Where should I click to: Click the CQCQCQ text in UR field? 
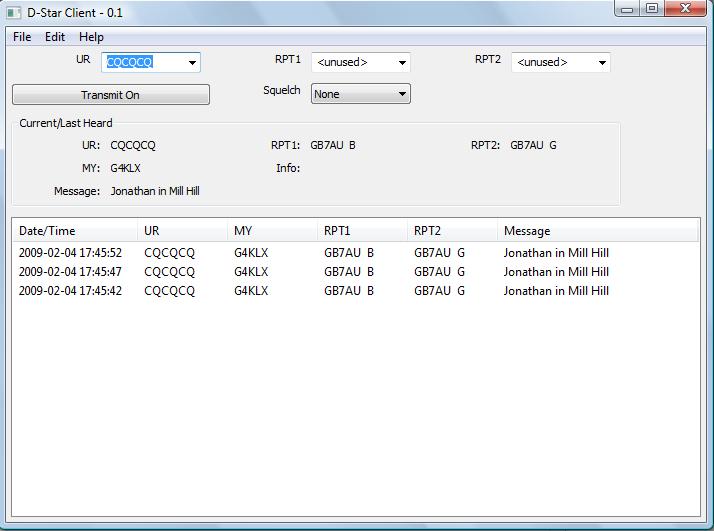tap(129, 62)
